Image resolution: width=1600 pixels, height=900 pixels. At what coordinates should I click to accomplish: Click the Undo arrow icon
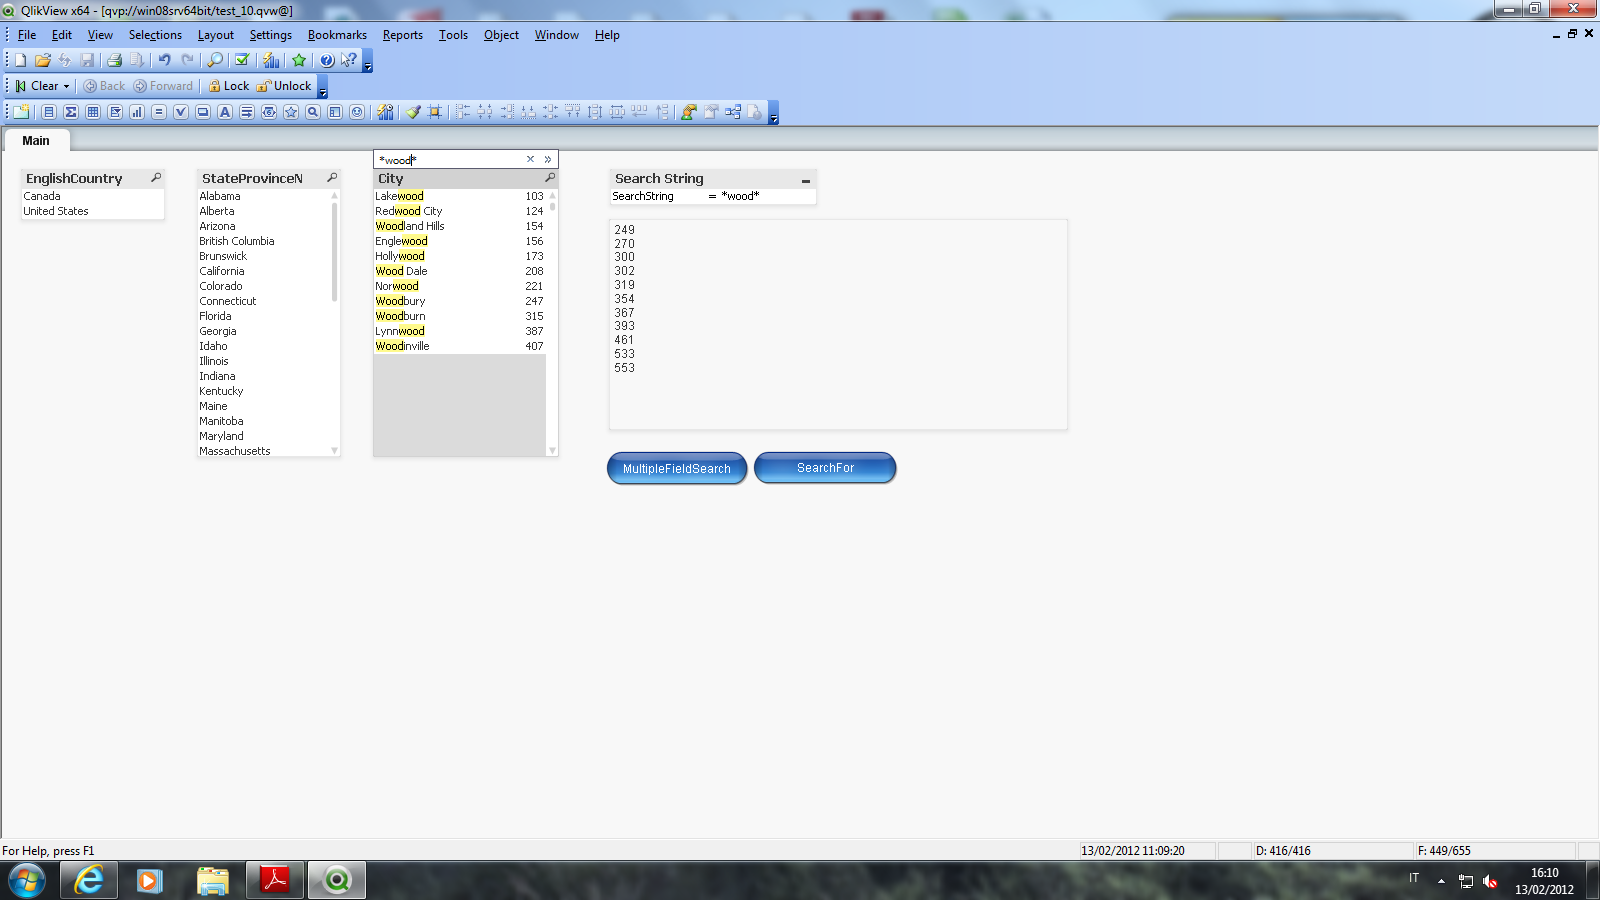pyautogui.click(x=165, y=60)
